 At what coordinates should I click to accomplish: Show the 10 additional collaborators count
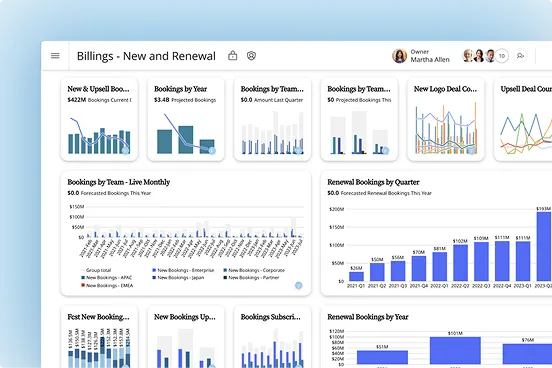click(502, 56)
